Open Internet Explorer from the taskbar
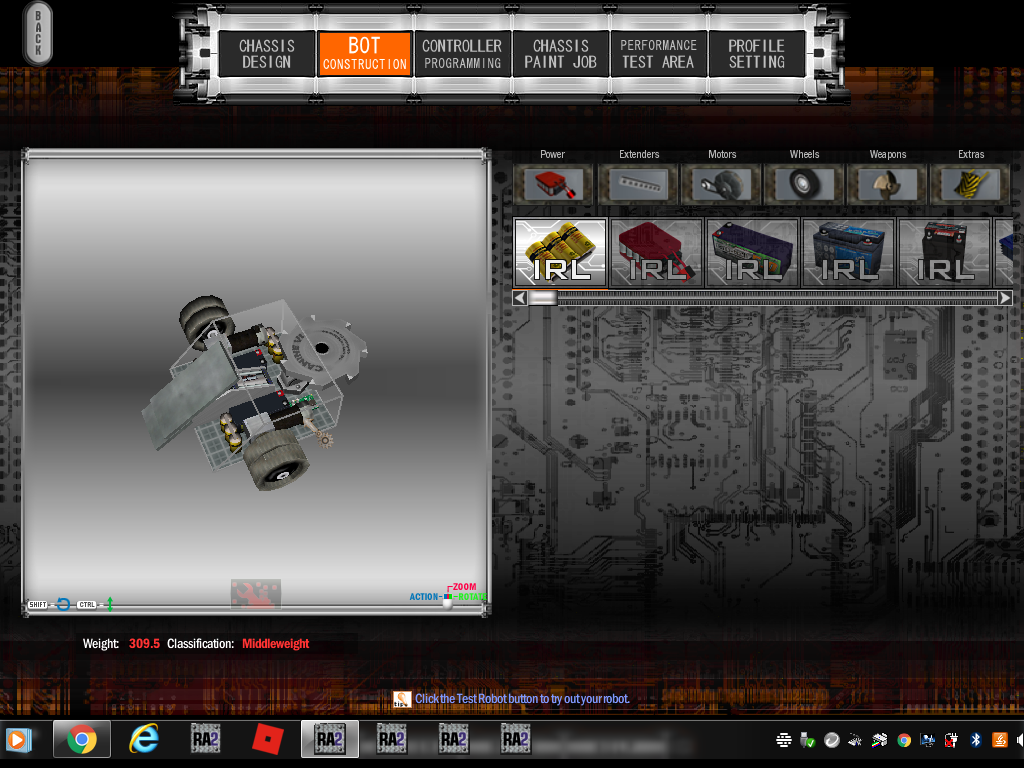 tap(144, 739)
